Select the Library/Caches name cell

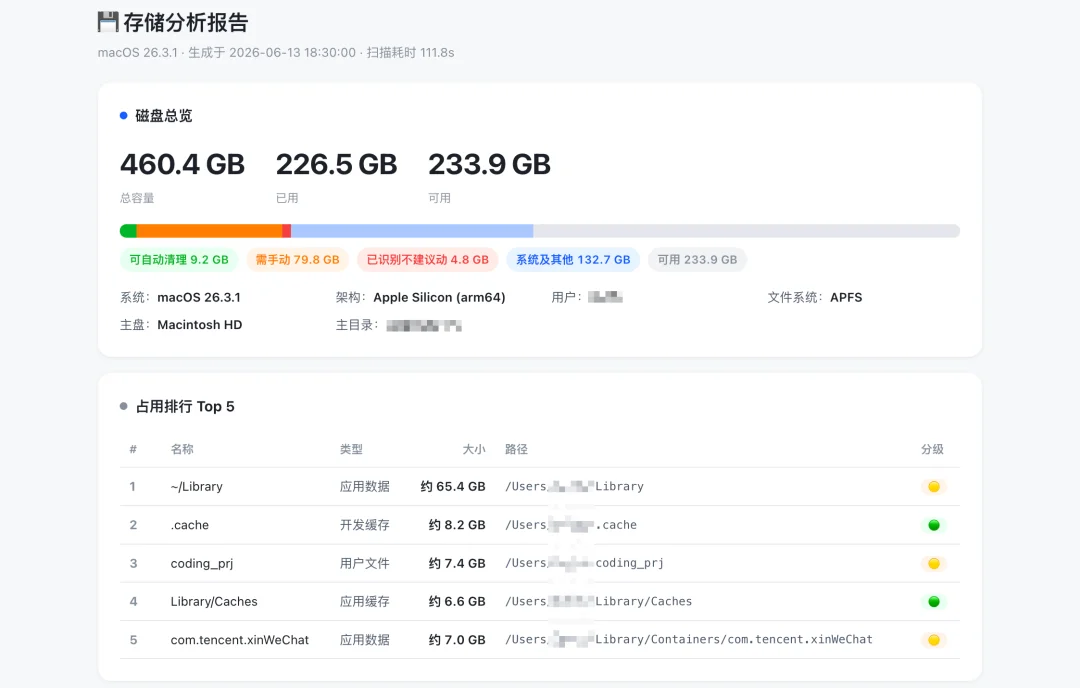point(214,602)
